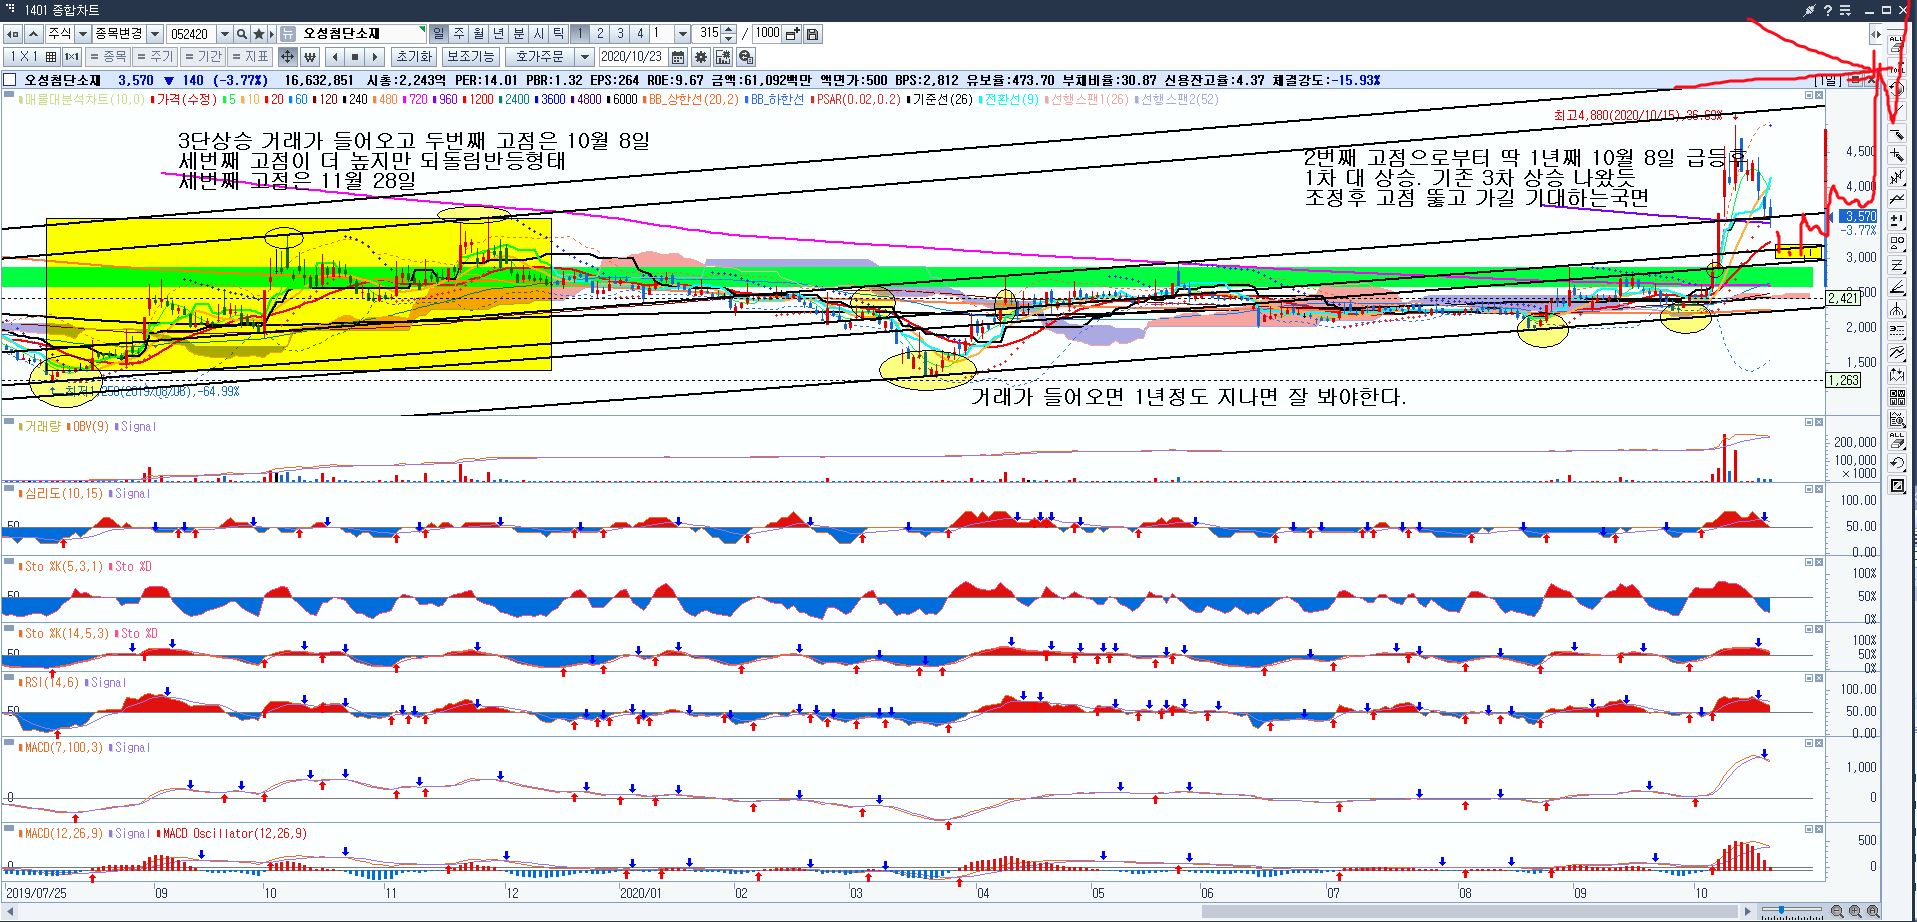Toggle the 일 daily period button

(438, 34)
